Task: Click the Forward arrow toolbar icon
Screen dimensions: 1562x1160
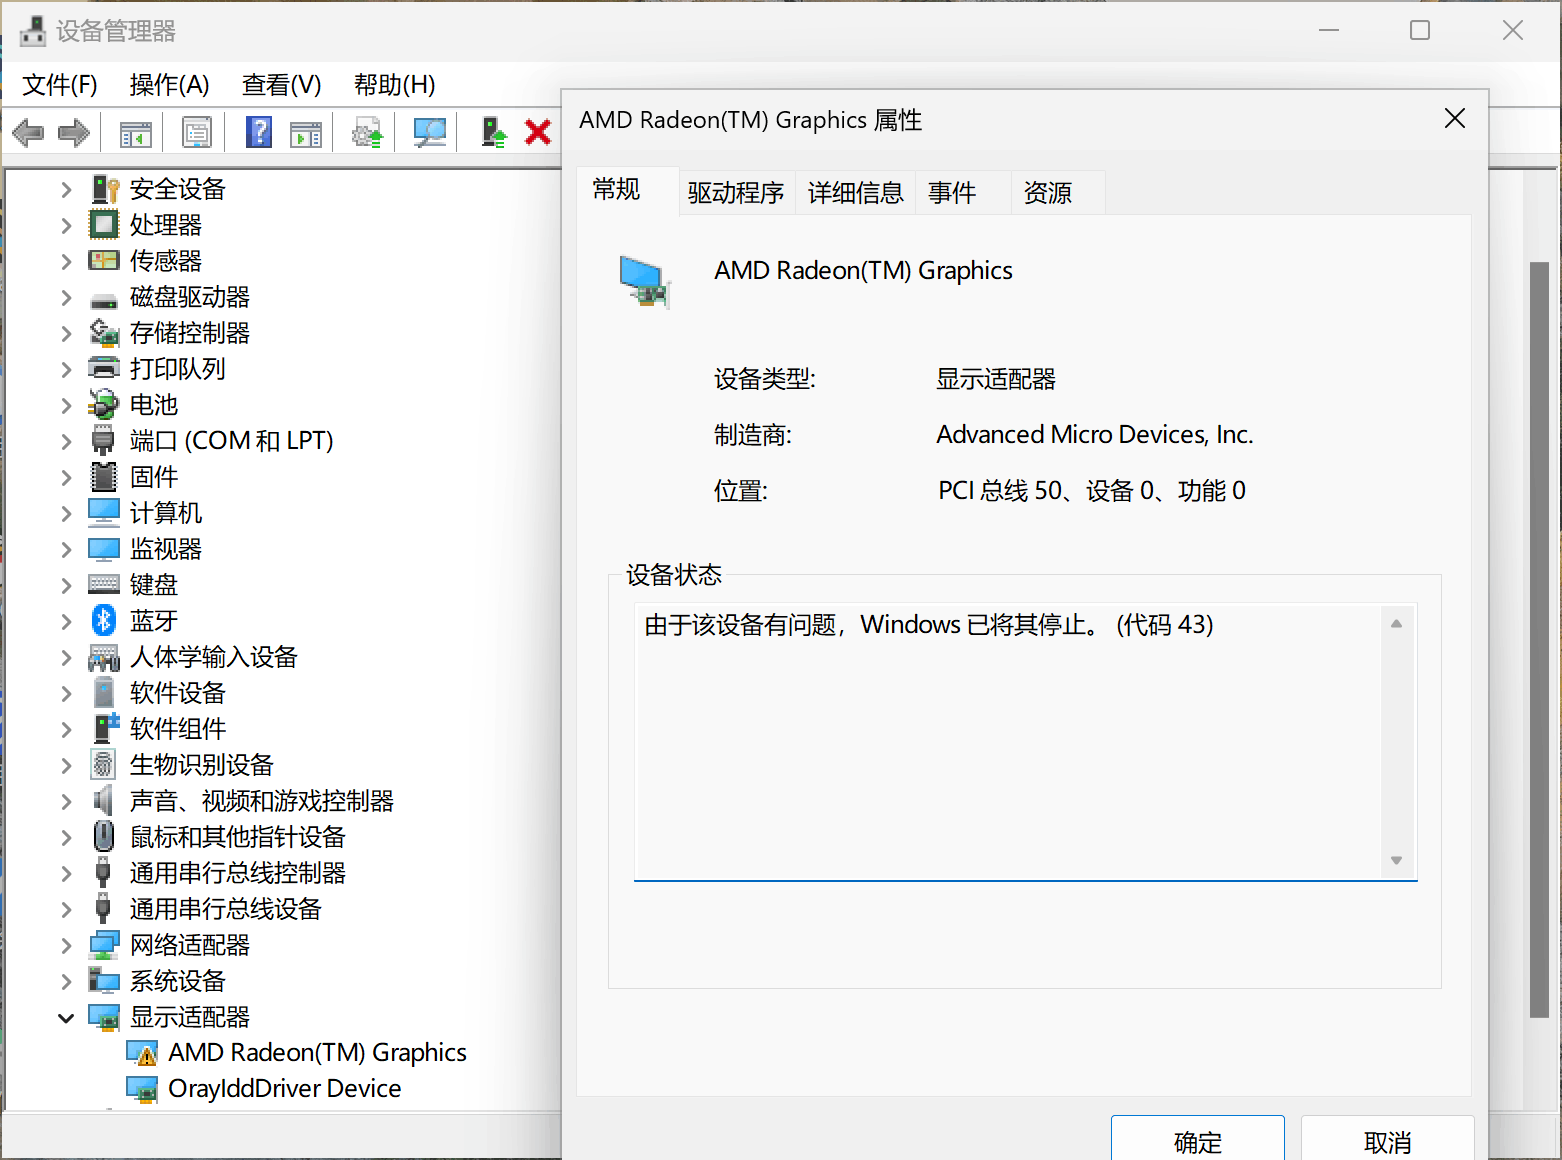Action: point(74,132)
